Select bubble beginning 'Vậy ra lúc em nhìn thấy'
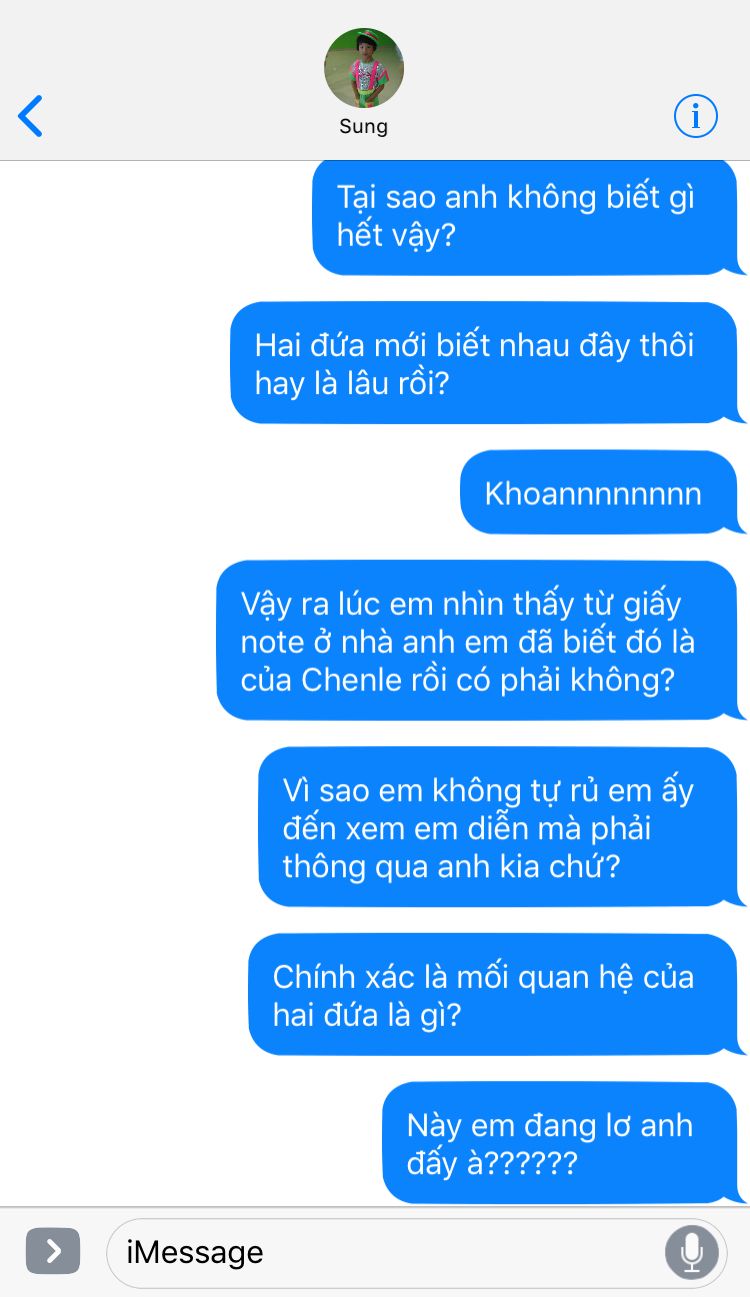The height and width of the screenshot is (1298, 750). tap(478, 641)
